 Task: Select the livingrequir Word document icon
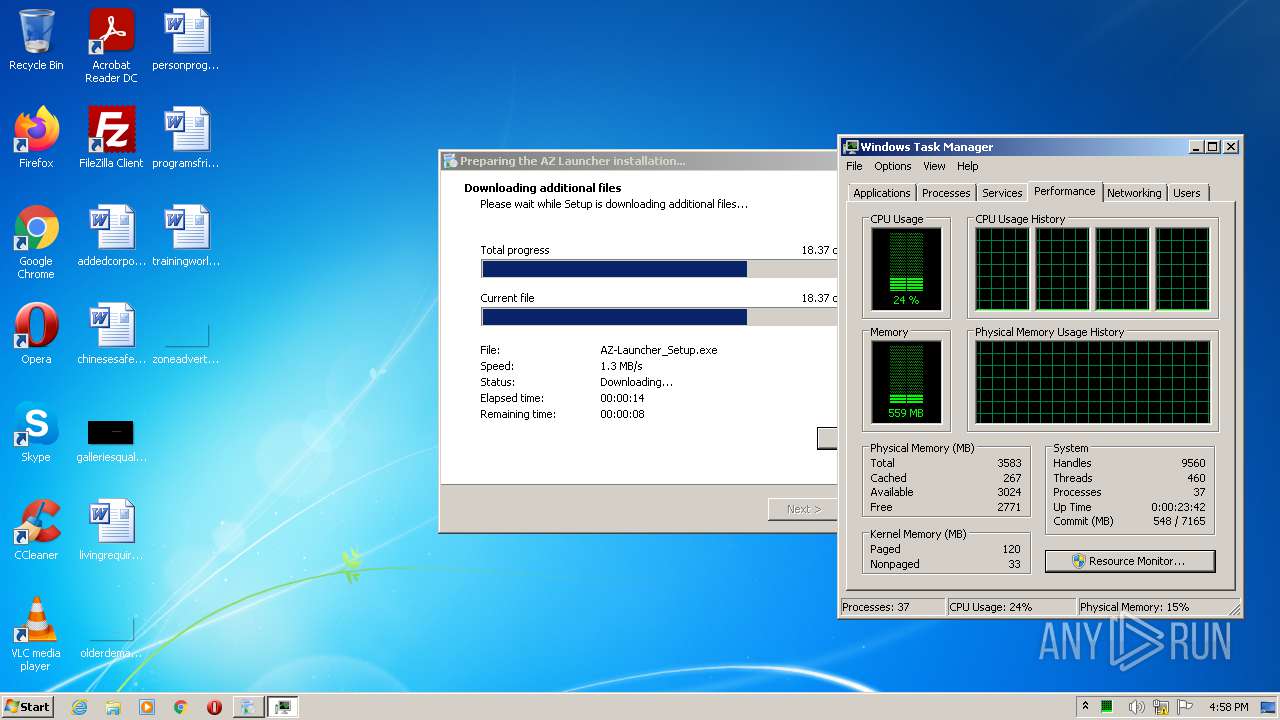(x=111, y=530)
